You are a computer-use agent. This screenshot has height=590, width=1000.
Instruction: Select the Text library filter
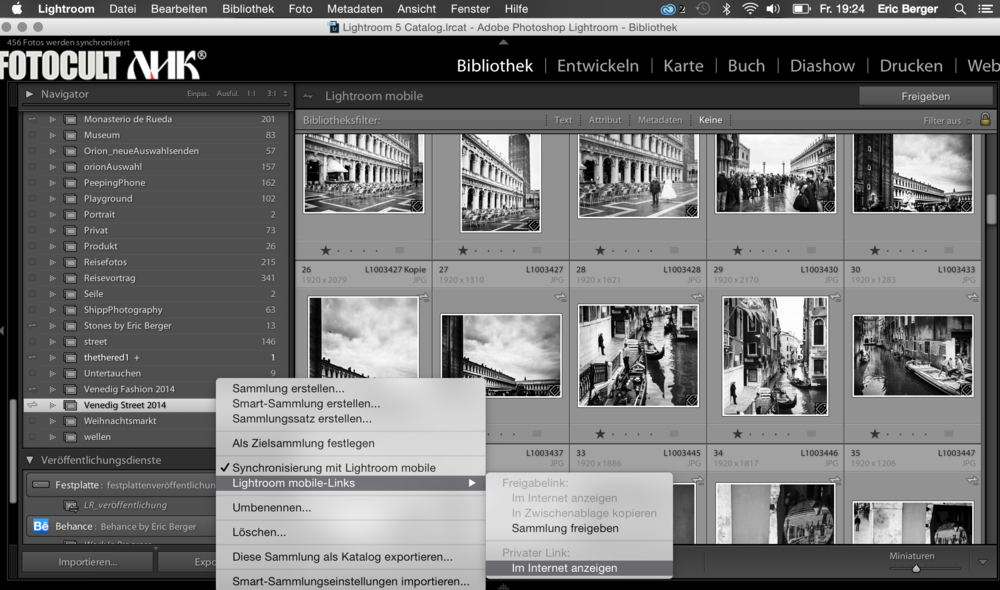[x=563, y=120]
